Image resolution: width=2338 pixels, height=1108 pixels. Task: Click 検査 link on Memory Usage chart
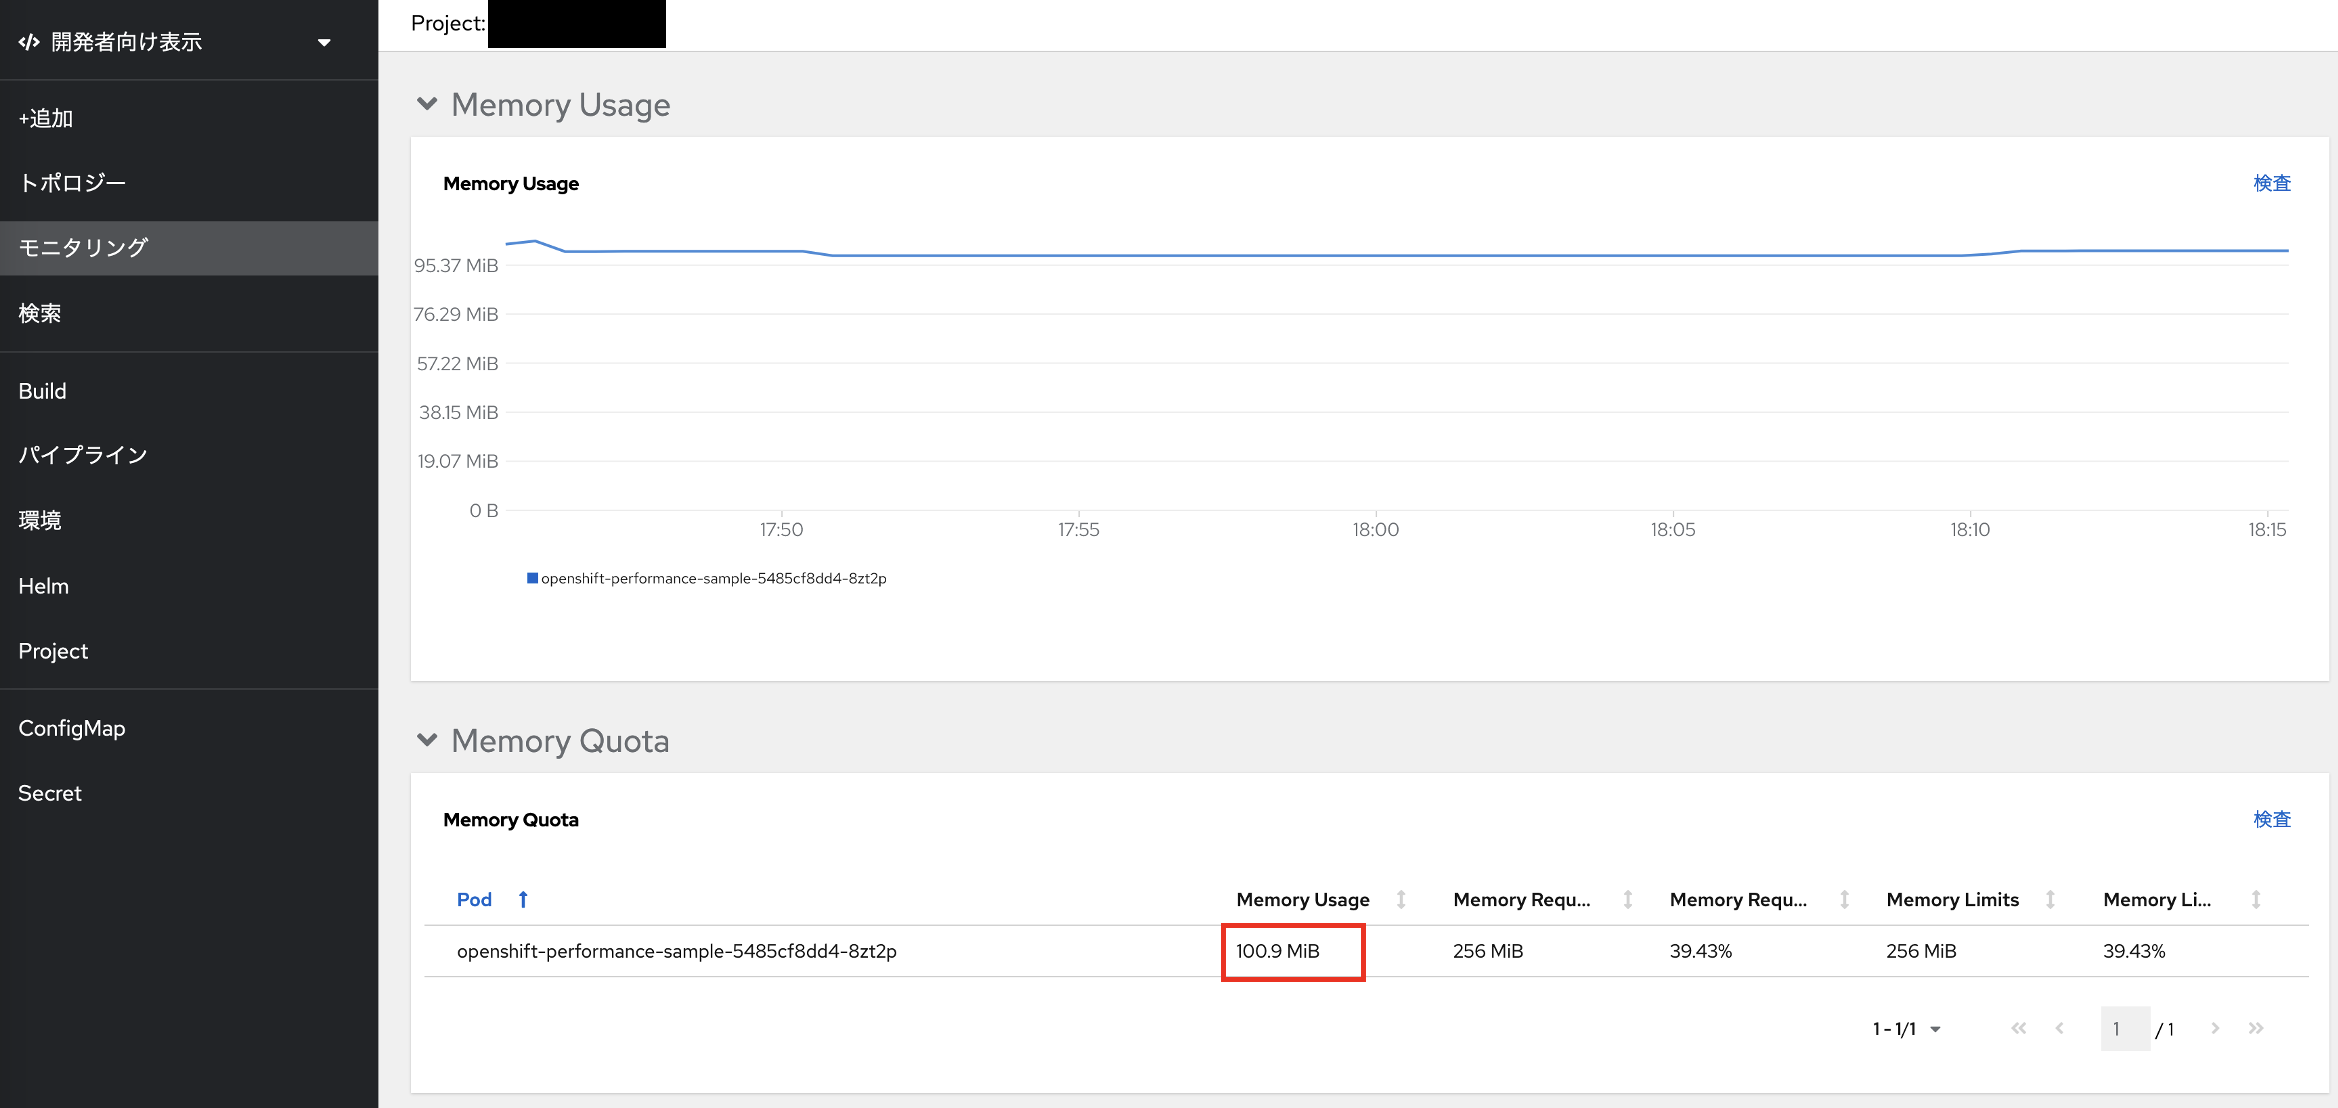click(2271, 183)
